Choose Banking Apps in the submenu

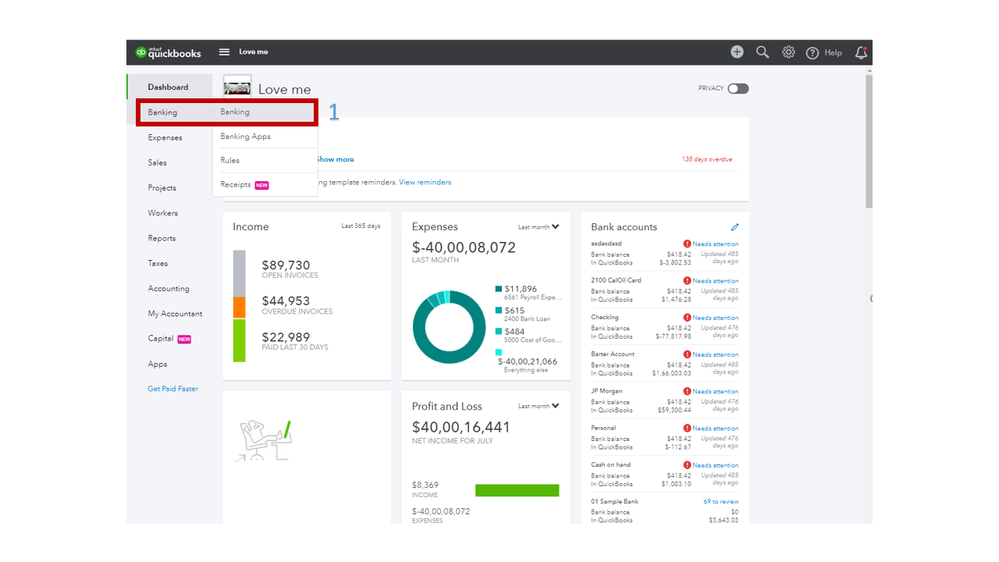[245, 136]
